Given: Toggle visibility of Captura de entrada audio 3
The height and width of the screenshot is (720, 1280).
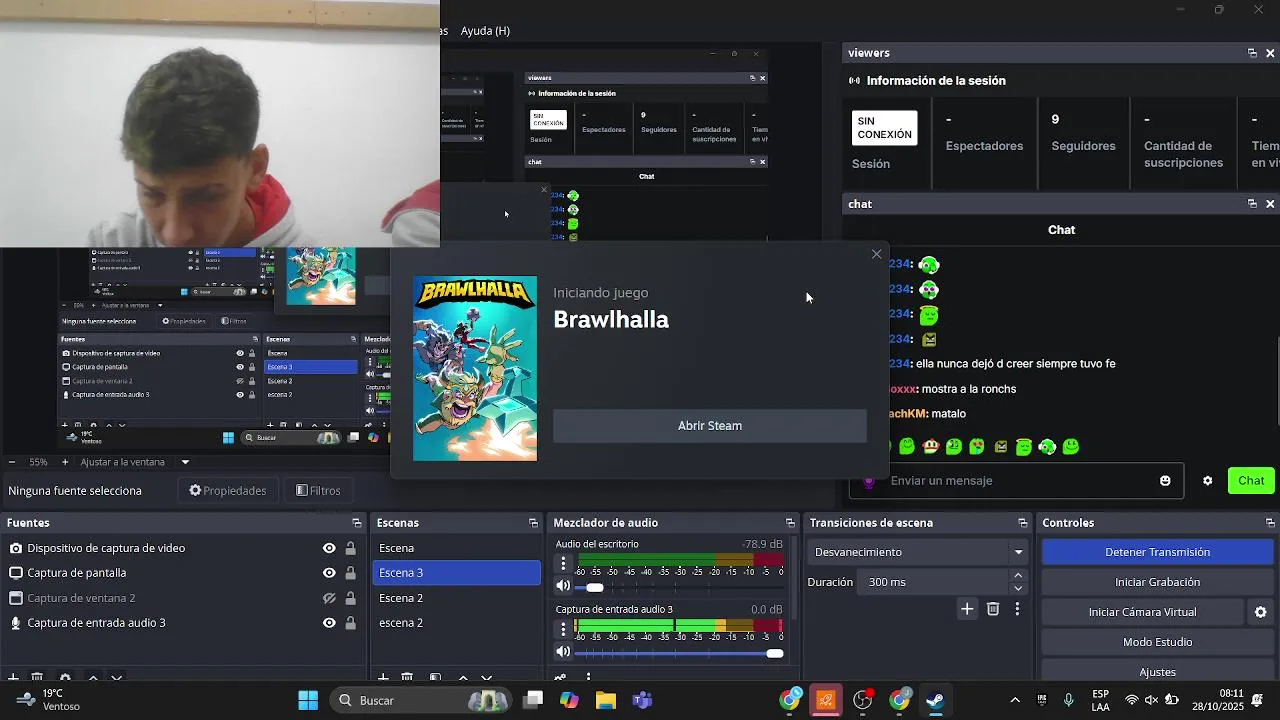Looking at the screenshot, I should (x=329, y=623).
